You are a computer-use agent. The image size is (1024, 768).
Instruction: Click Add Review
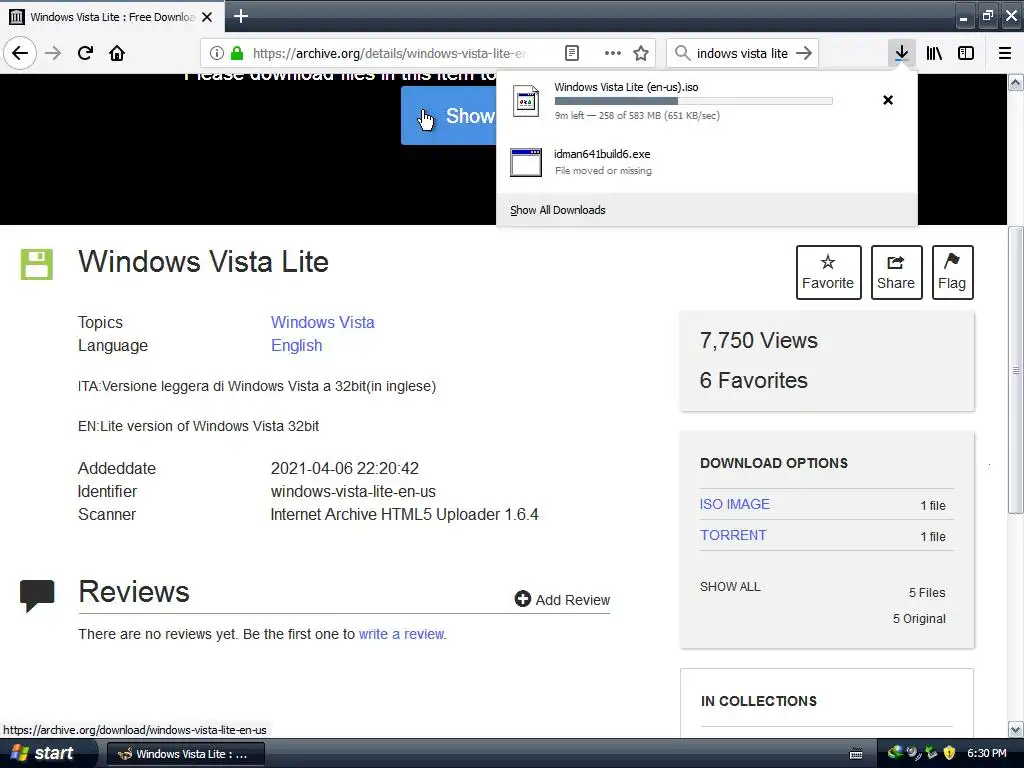(562, 599)
